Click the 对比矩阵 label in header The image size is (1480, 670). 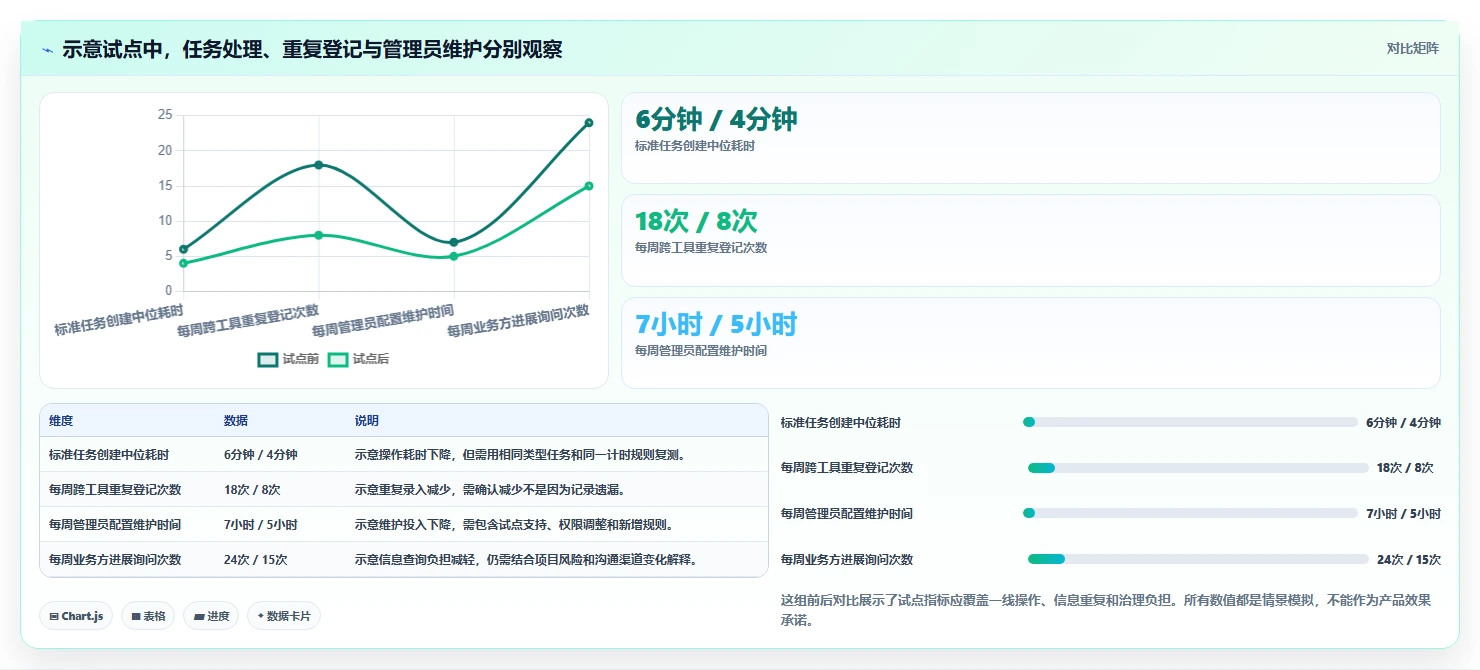(1413, 49)
